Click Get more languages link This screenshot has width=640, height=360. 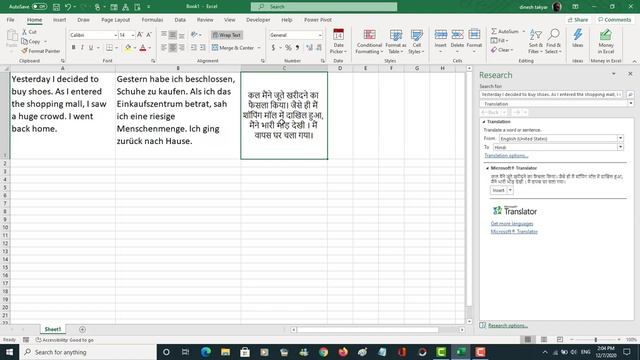pos(512,224)
